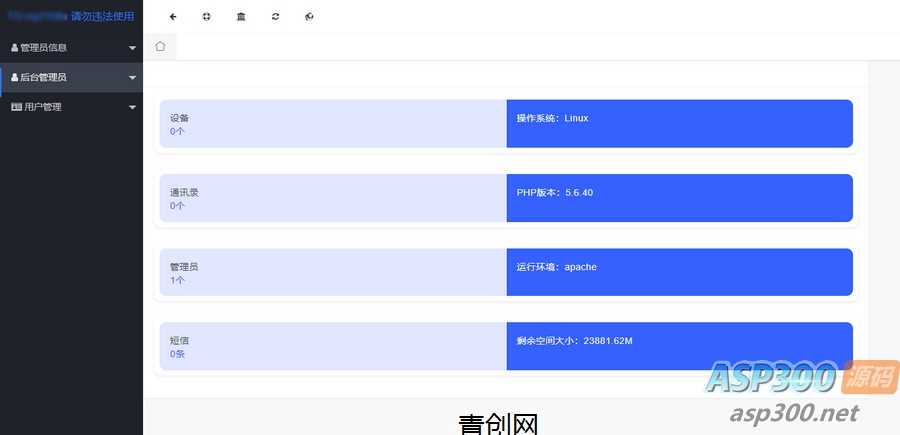Viewport: 900px width, 435px height.
Task: Click the 设备 label in first card
Action: [180, 118]
